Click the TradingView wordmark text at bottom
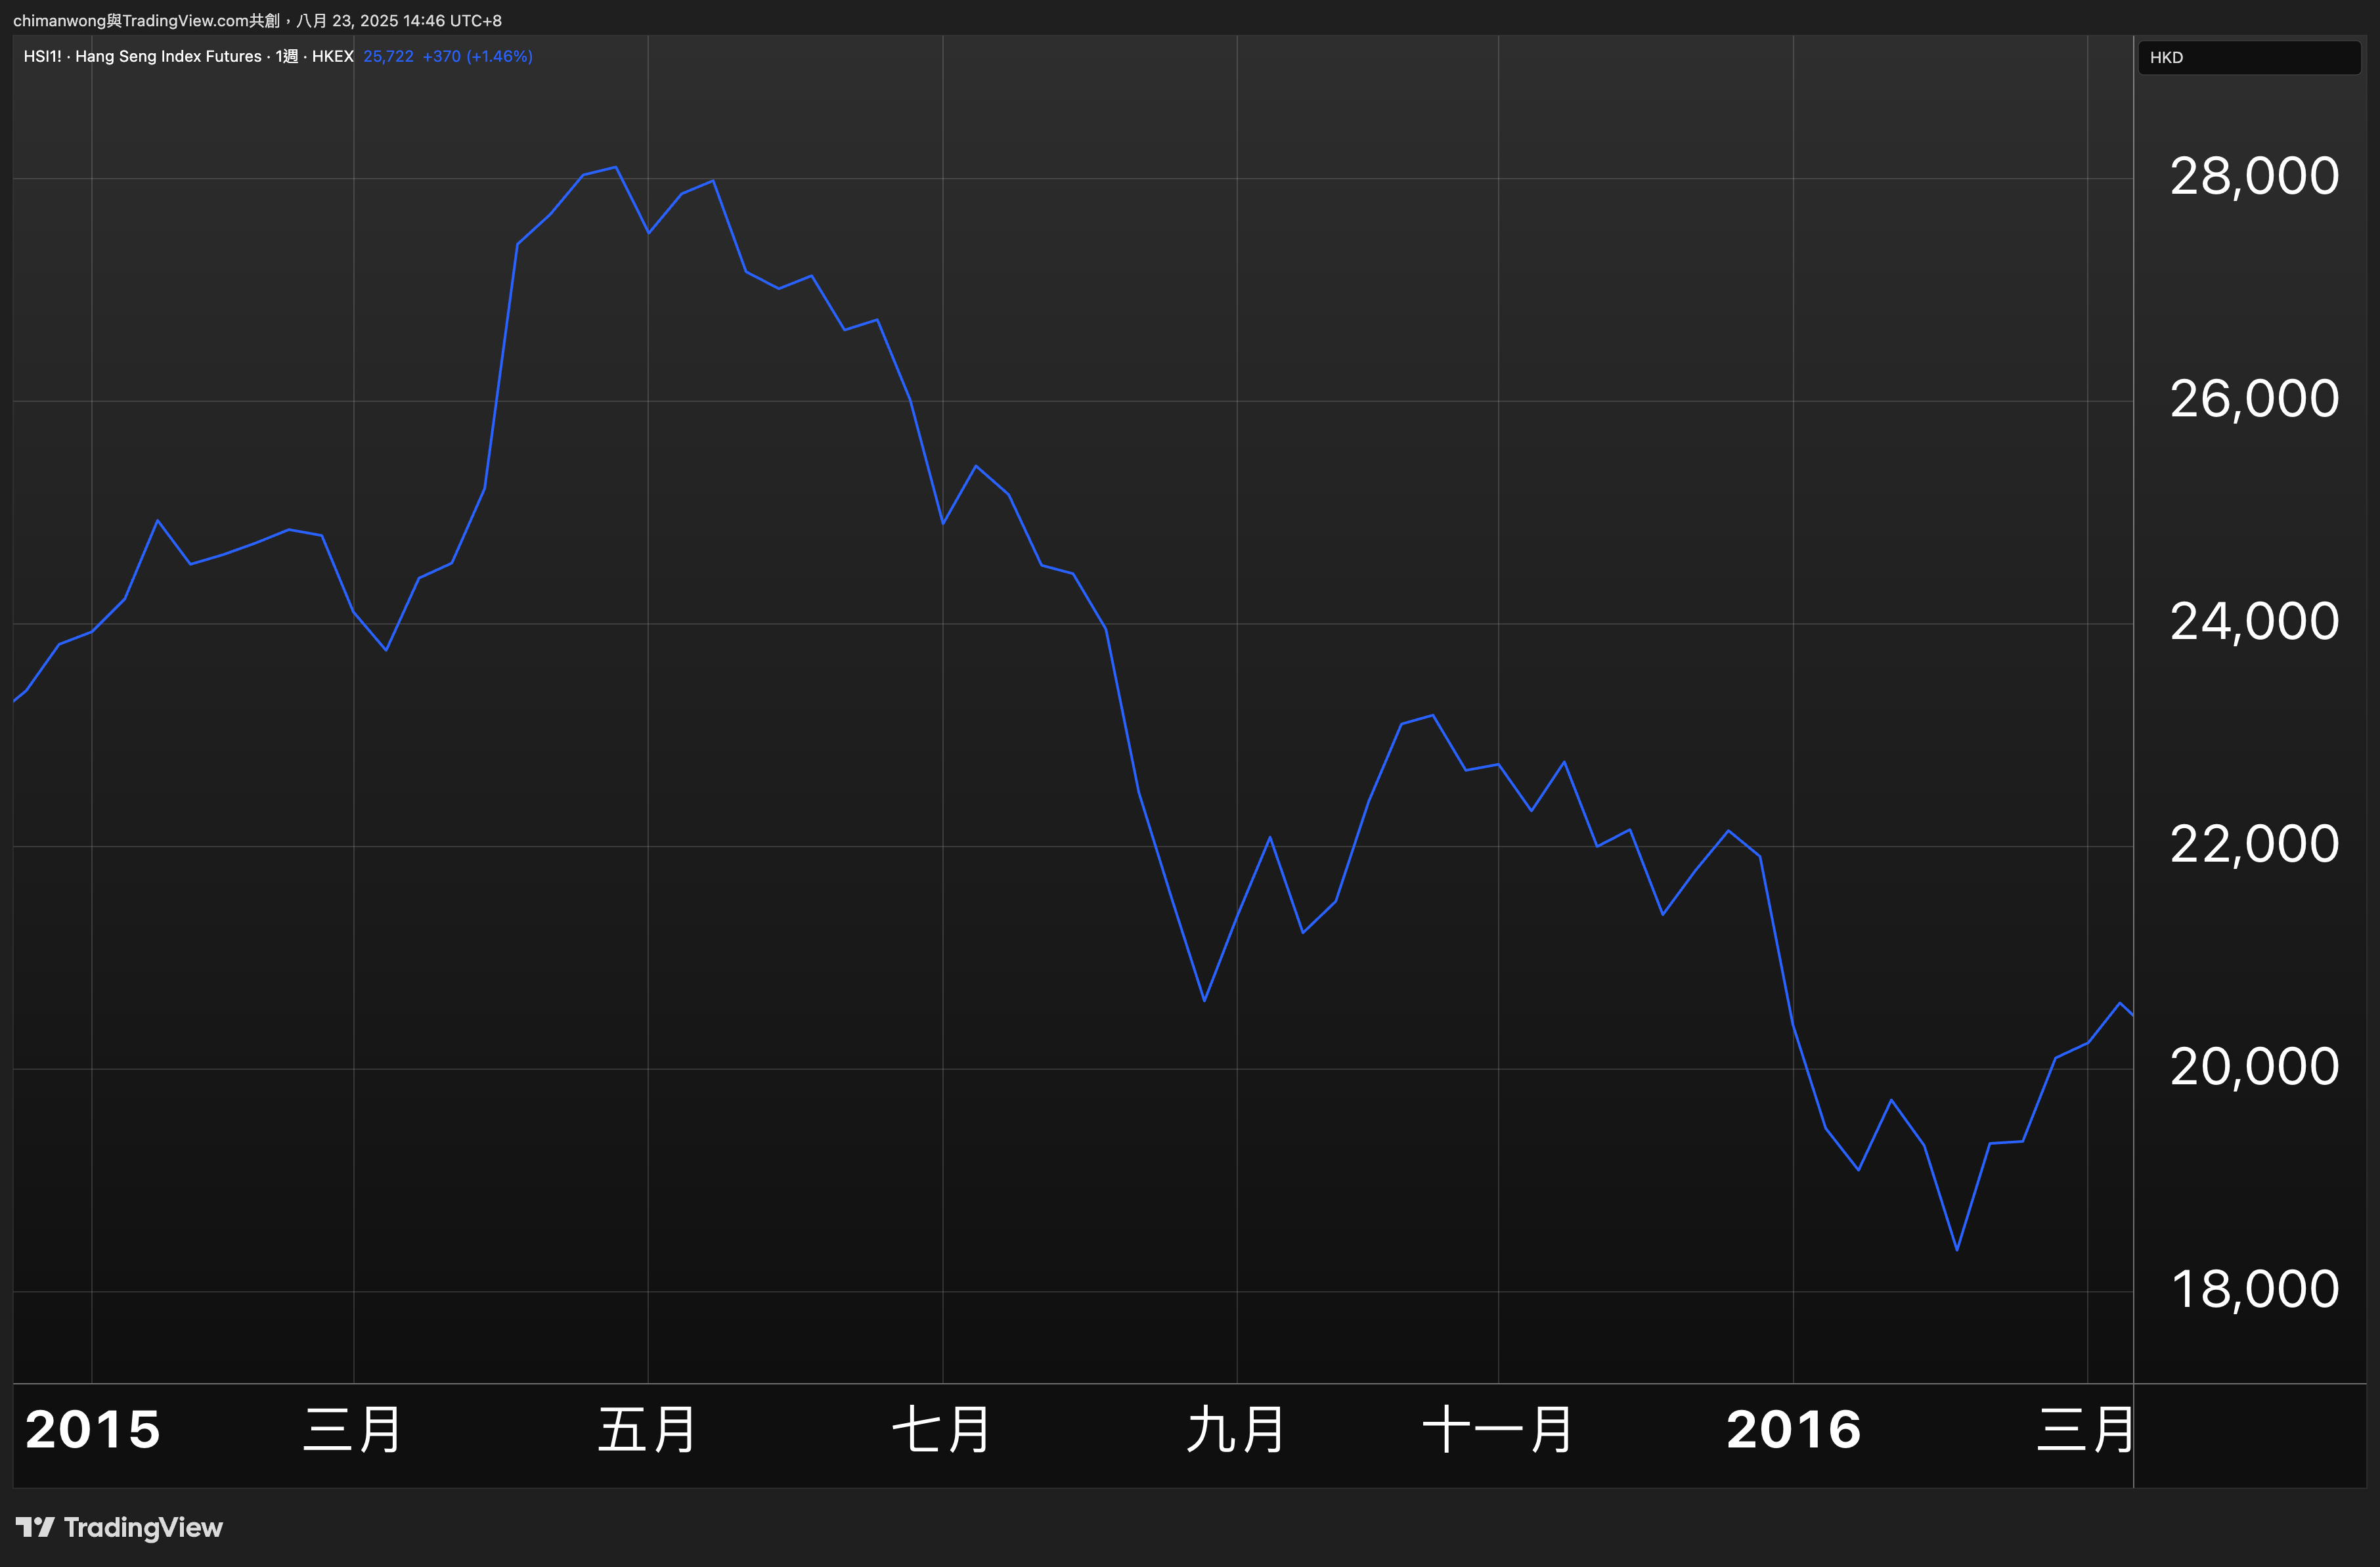The width and height of the screenshot is (2380, 1567). tap(143, 1527)
